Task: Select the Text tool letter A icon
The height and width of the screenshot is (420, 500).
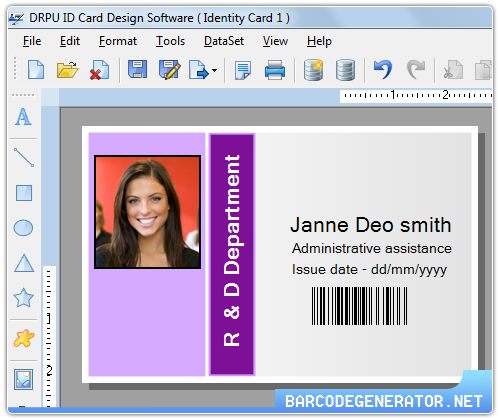Action: point(23,116)
